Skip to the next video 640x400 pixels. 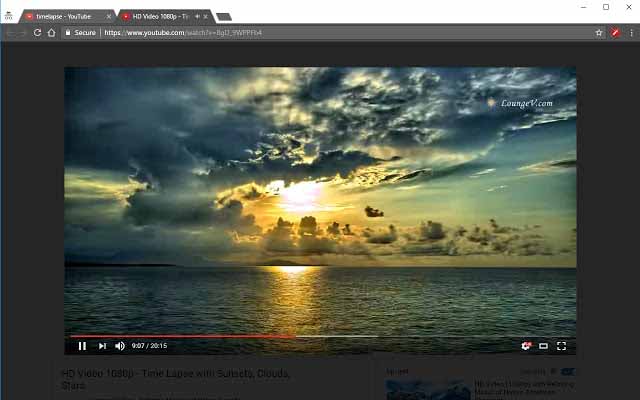click(102, 346)
